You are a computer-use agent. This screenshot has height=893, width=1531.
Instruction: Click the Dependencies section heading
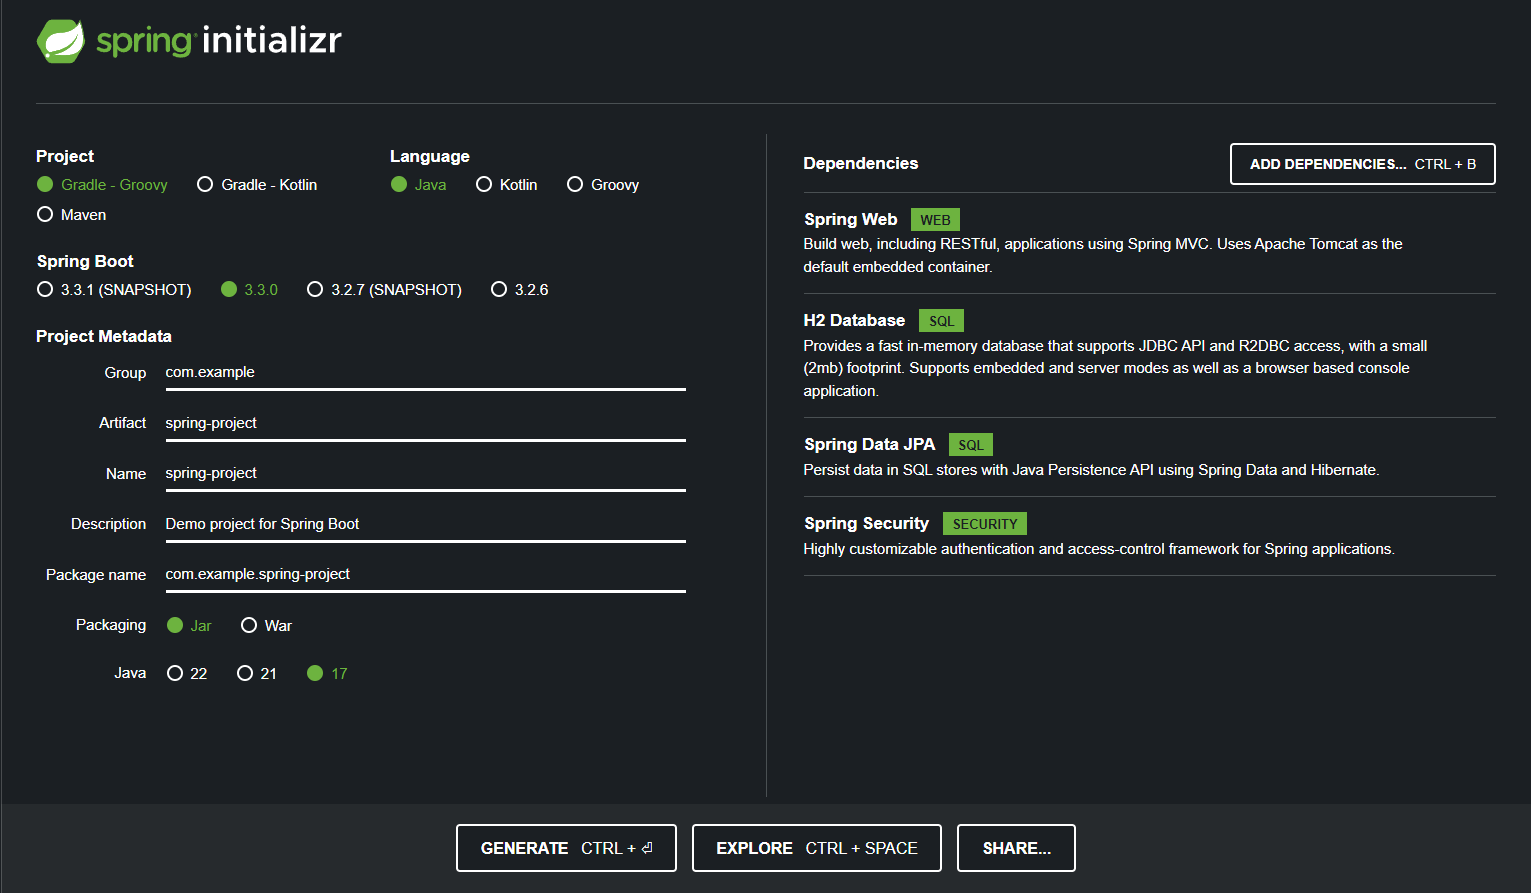tap(860, 164)
